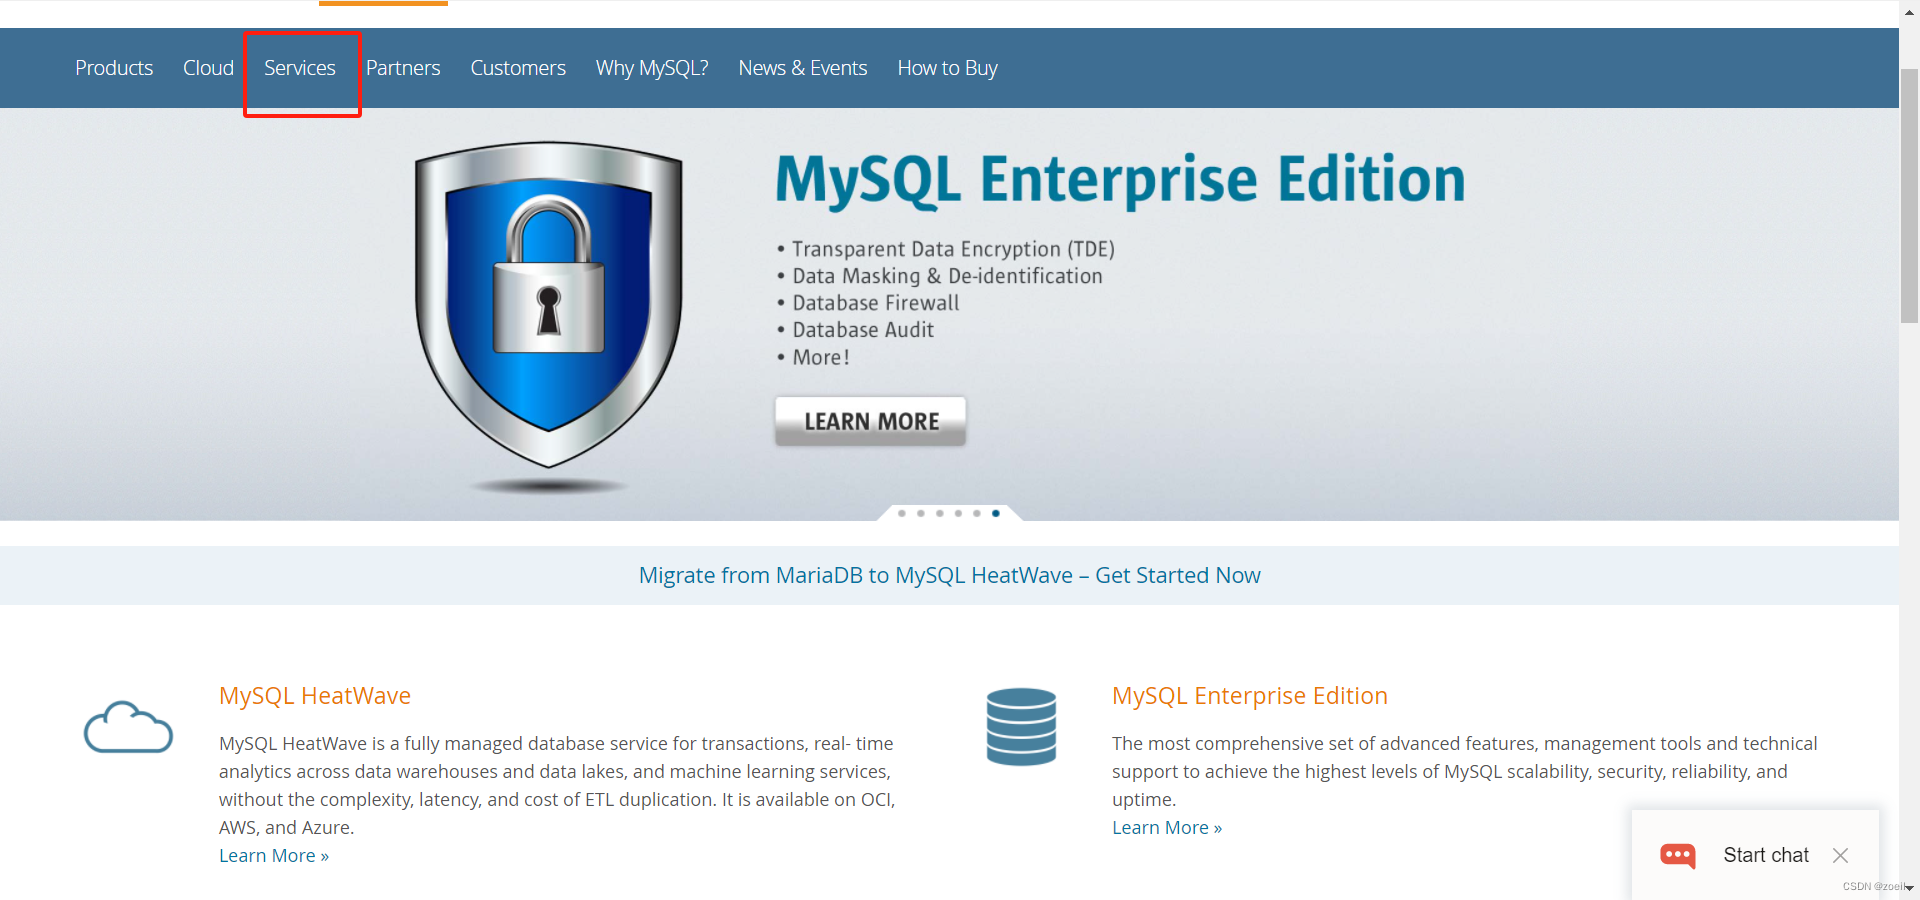Click the Database Firewall bullet text

pos(876,303)
